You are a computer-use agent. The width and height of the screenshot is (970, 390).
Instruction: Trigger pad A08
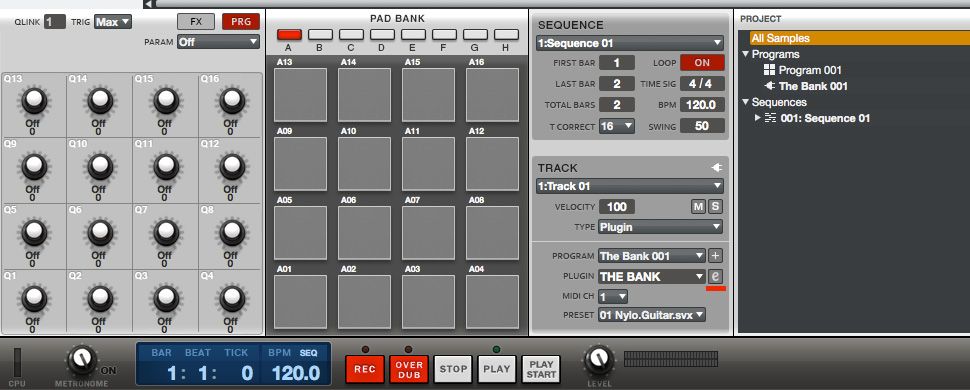[492, 233]
